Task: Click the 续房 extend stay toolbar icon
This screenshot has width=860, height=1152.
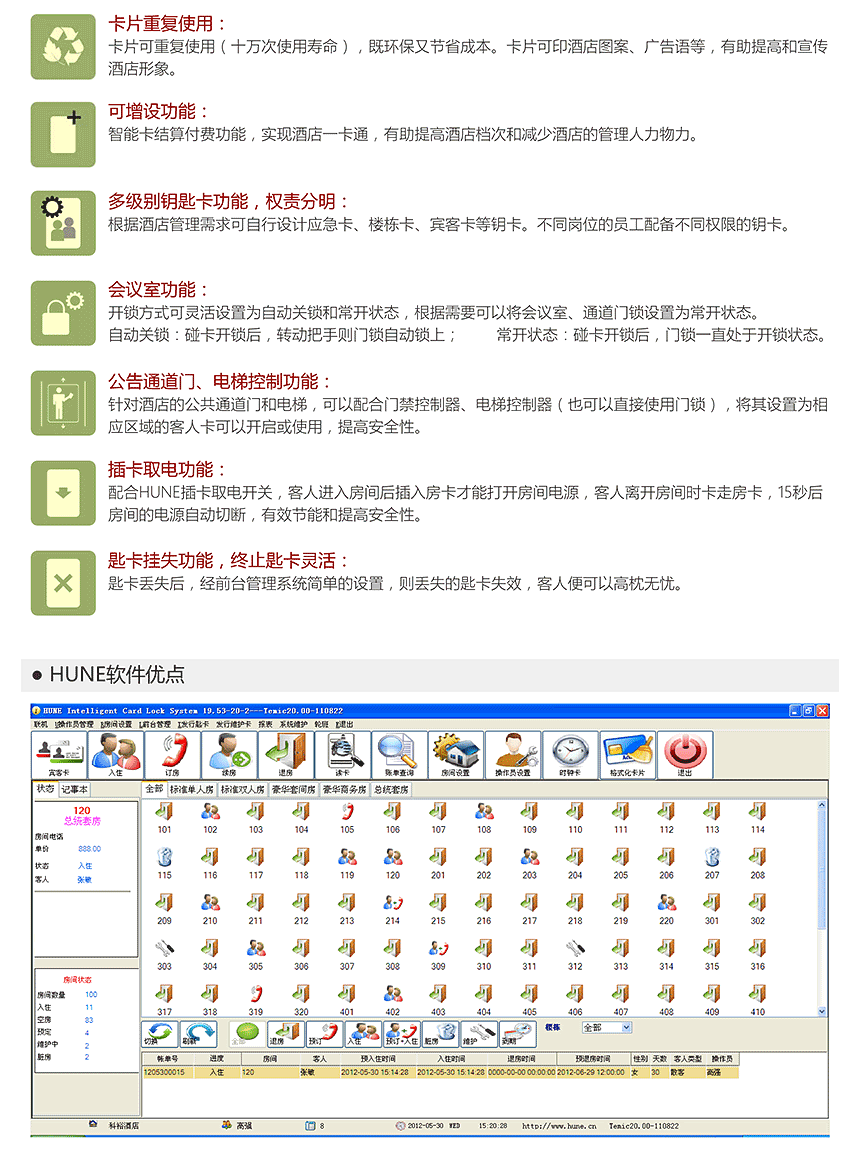Action: pyautogui.click(x=229, y=755)
